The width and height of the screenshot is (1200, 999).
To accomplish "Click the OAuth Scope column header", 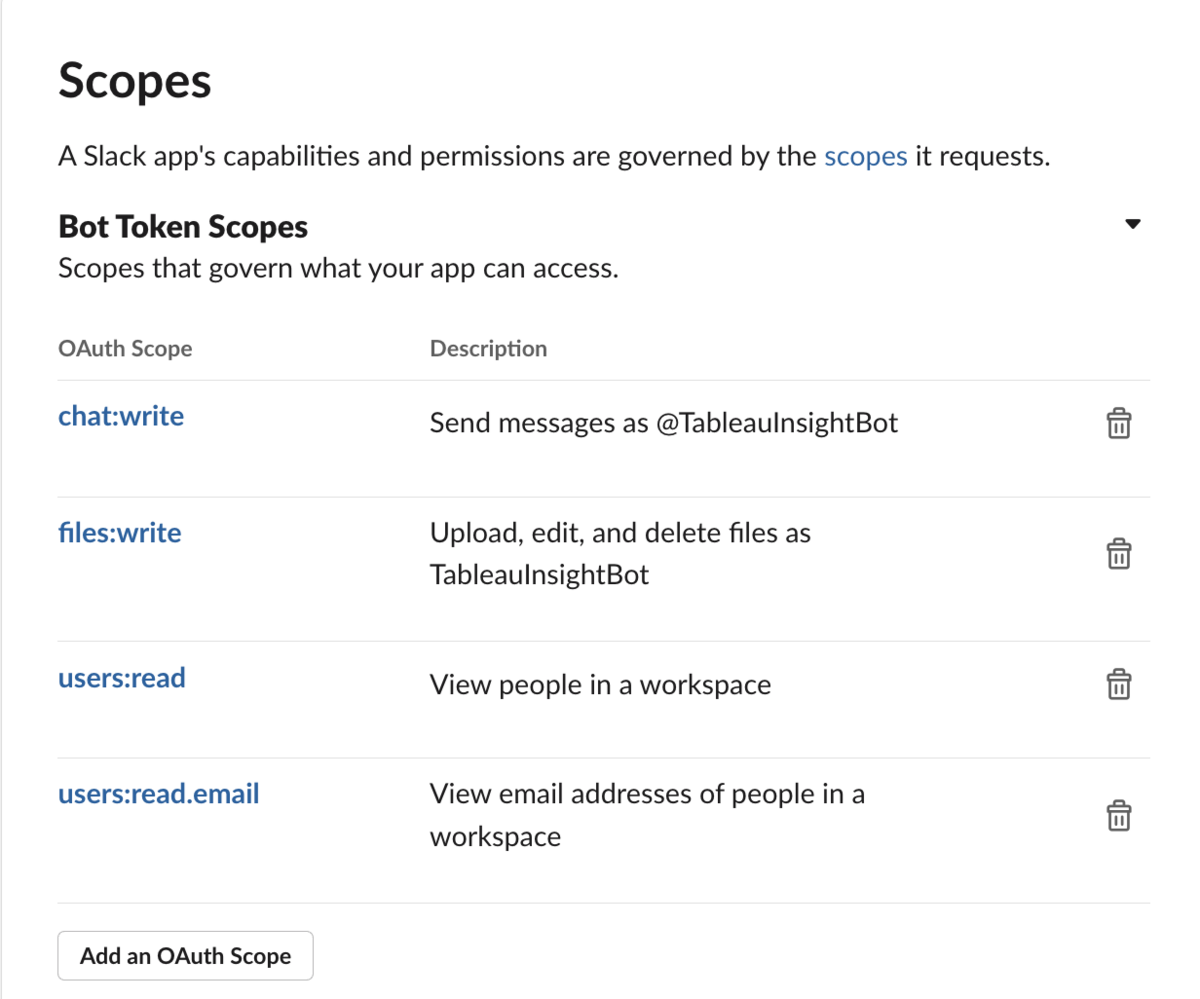I will [125, 349].
